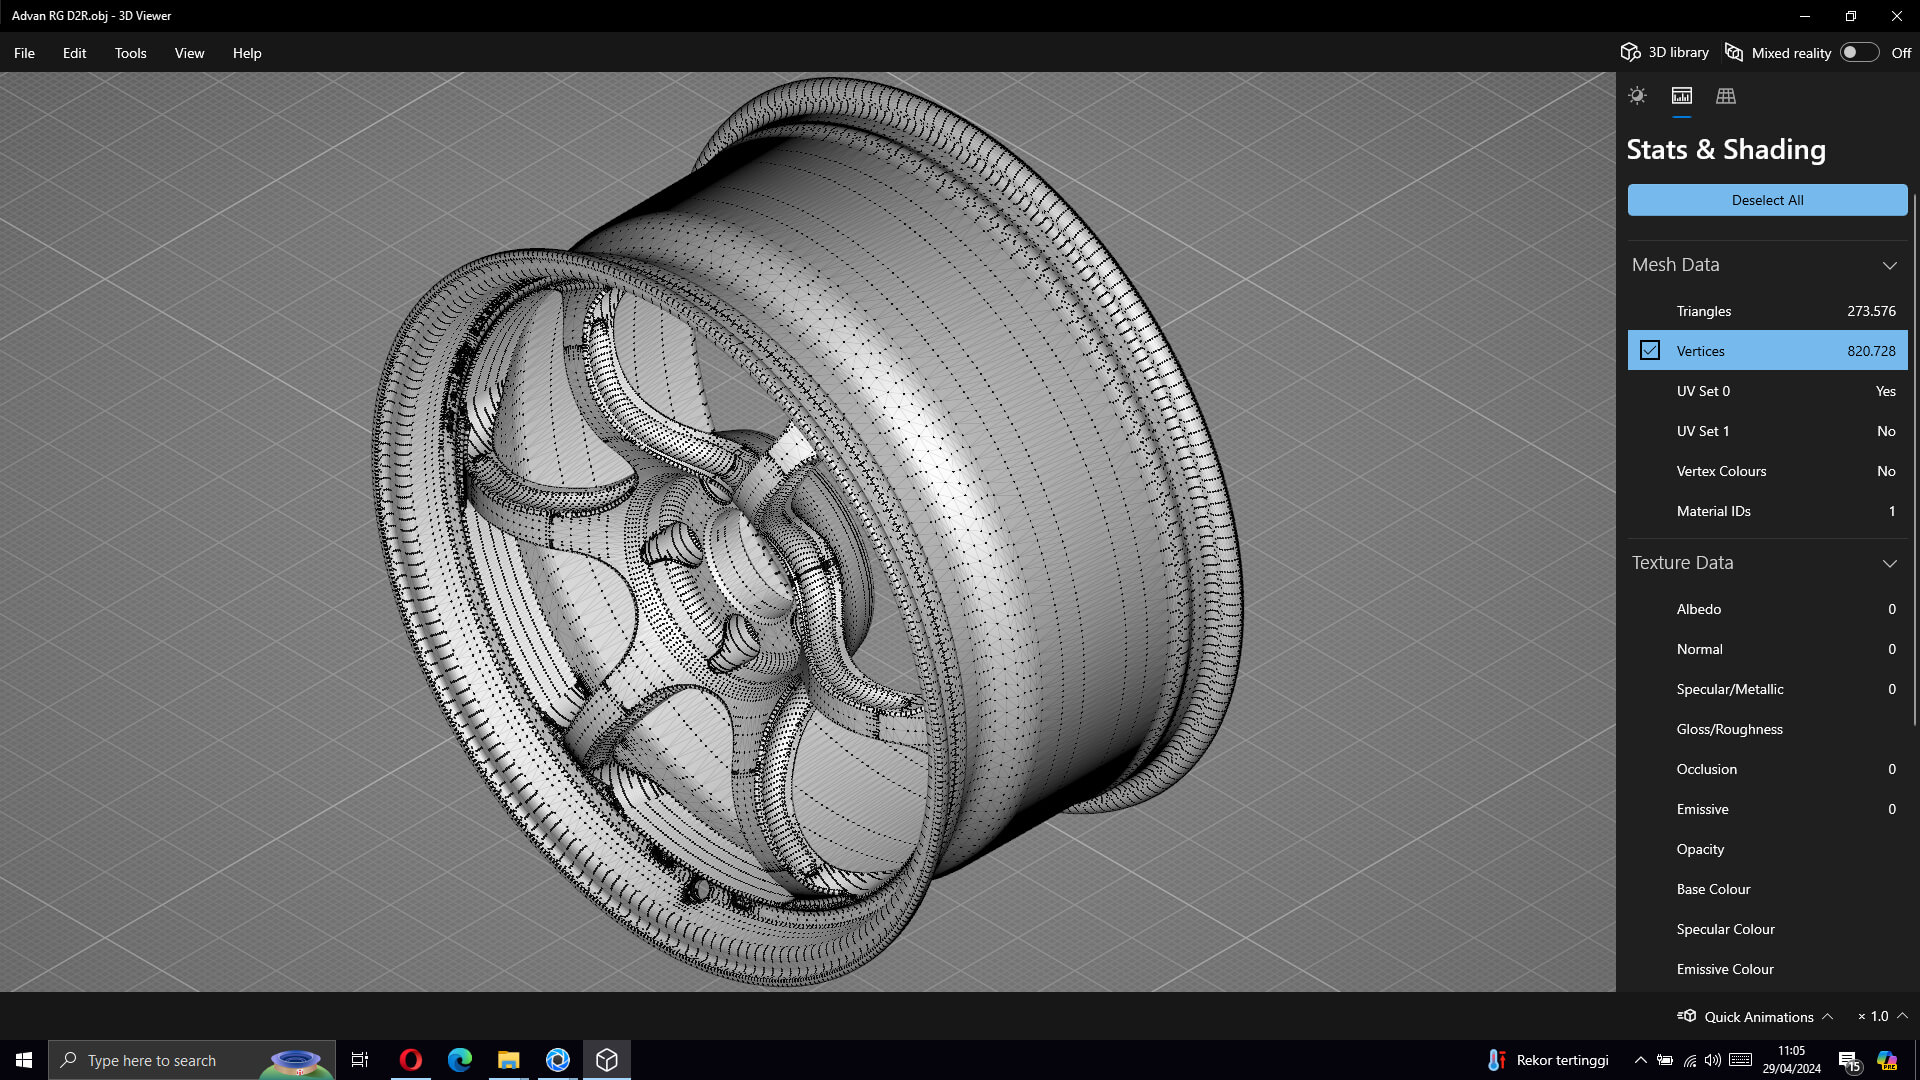Open the Grid & Views panel icon
Viewport: 1920px width, 1080px height.
(x=1726, y=96)
